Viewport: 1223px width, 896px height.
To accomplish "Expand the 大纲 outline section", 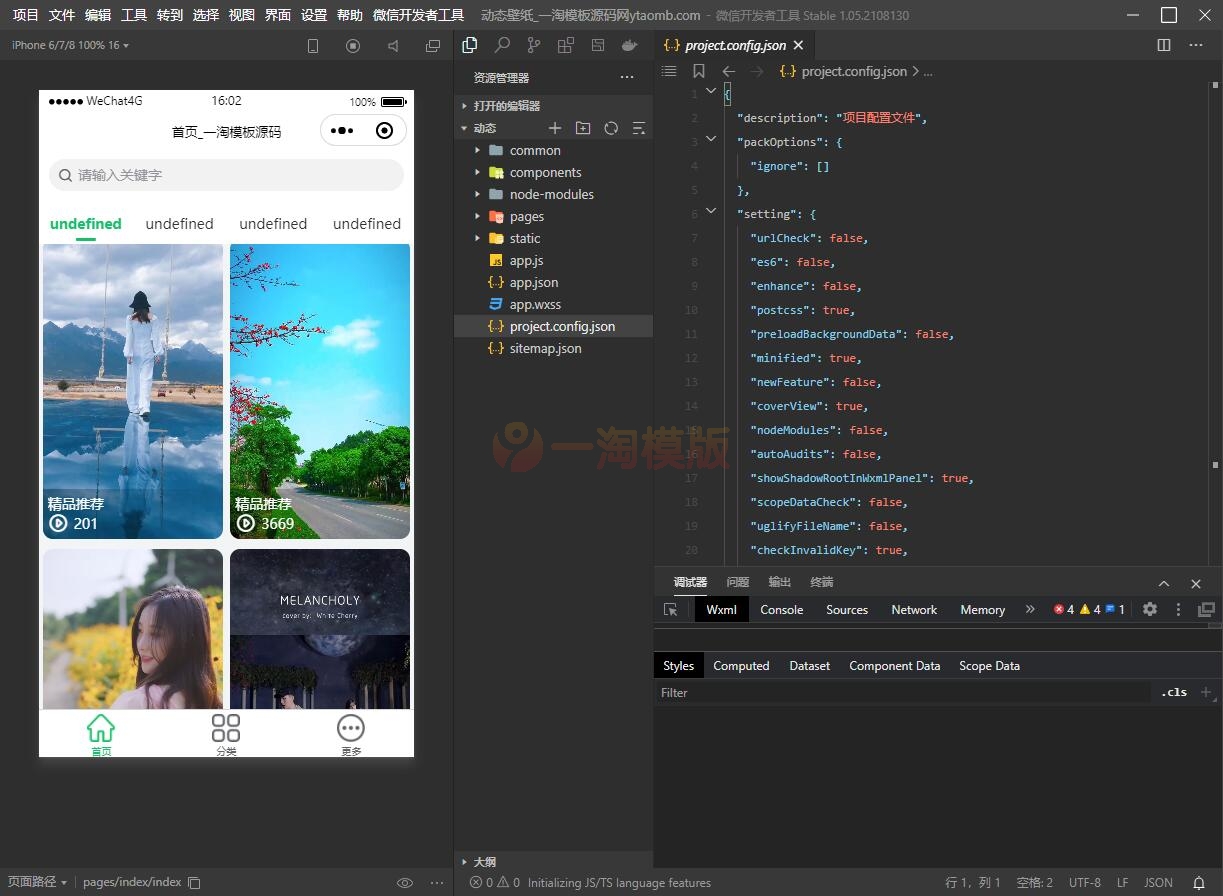I will [485, 861].
